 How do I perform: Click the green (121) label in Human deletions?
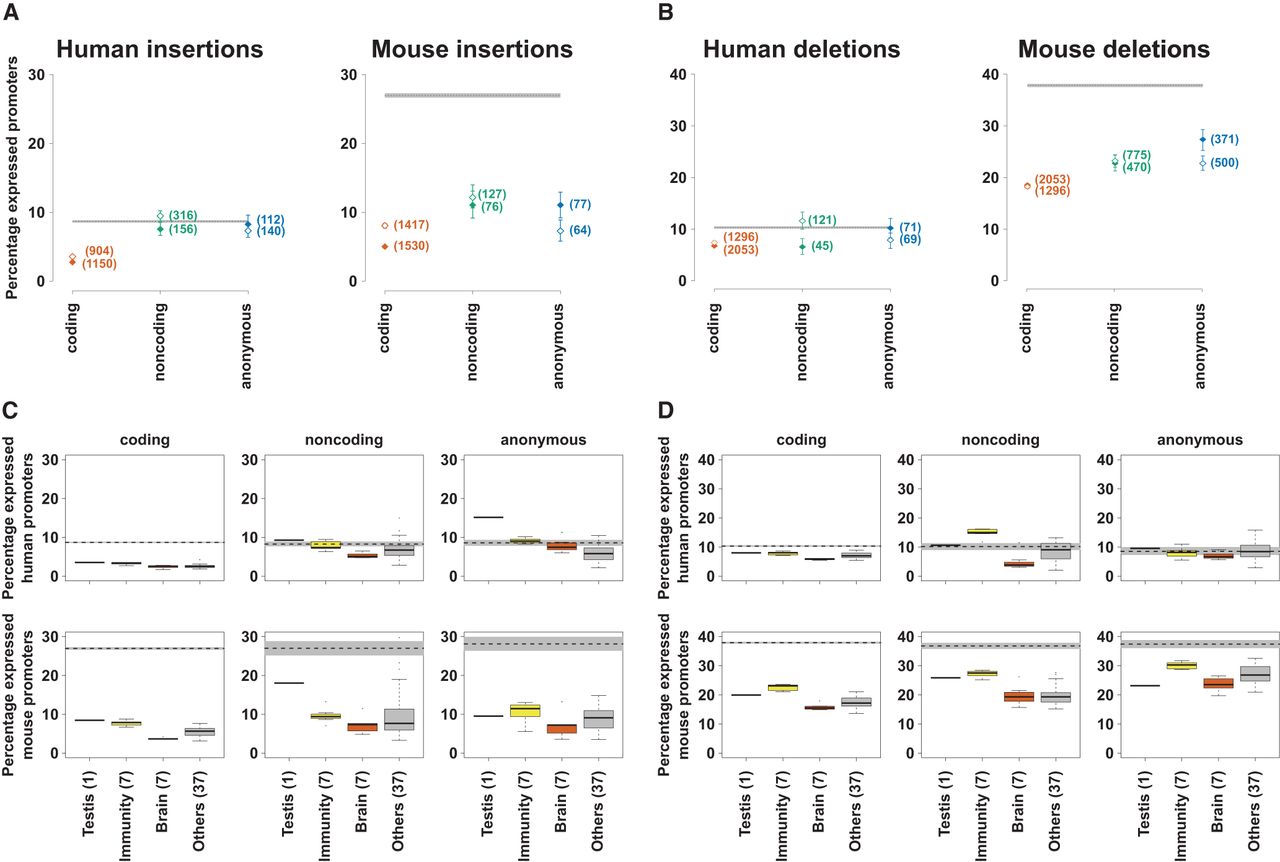tap(823, 220)
